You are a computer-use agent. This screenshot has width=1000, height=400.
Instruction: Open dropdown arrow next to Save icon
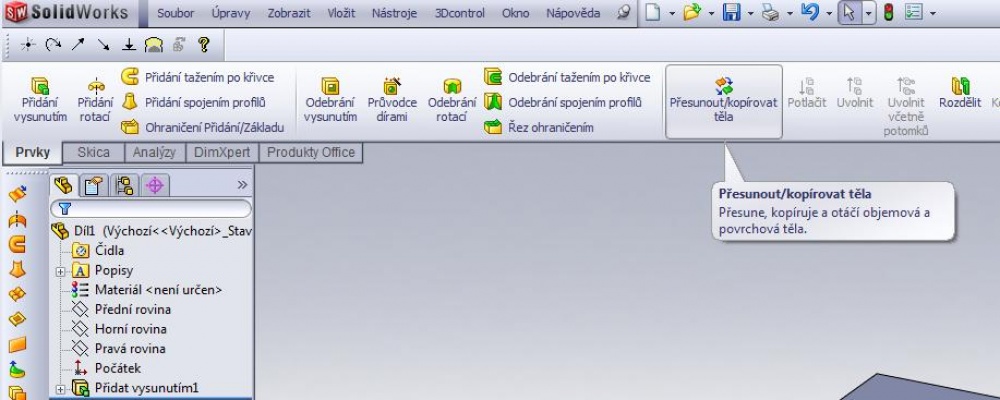[x=750, y=13]
